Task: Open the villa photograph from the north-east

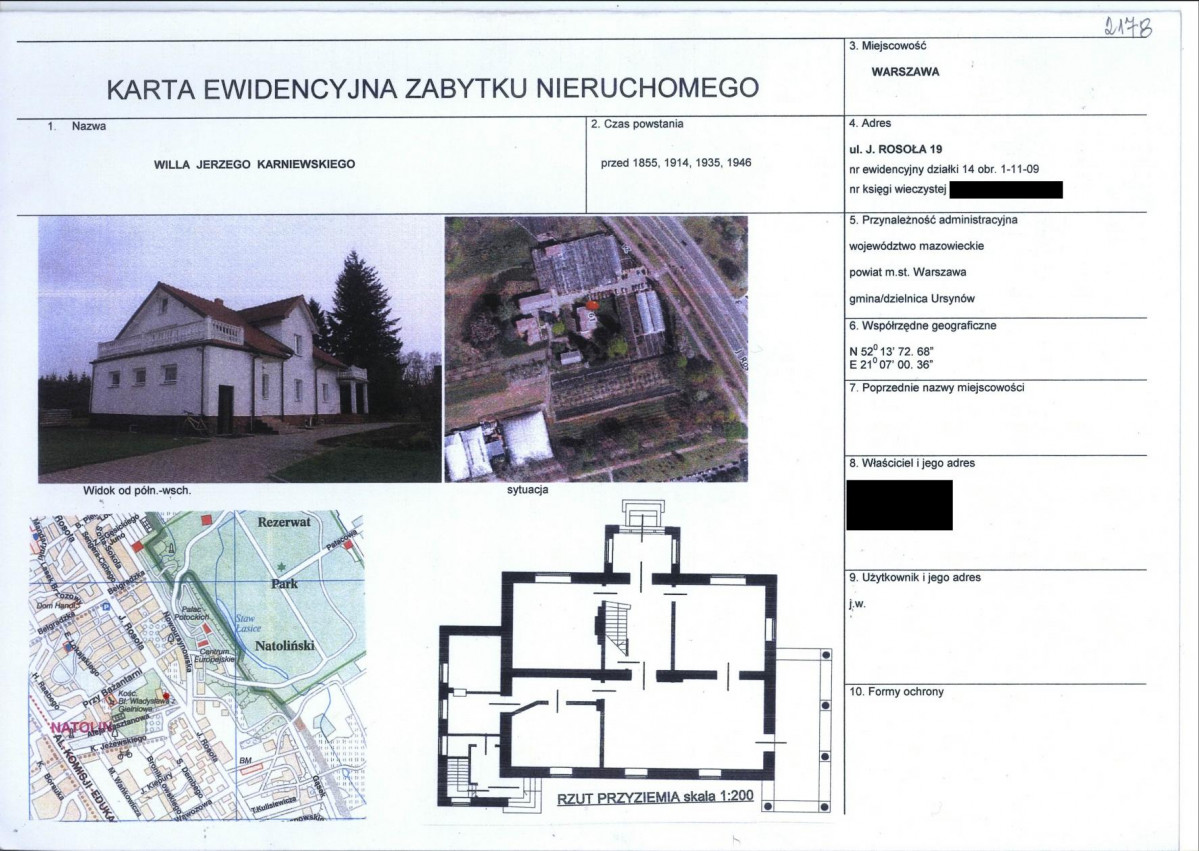Action: pyautogui.click(x=239, y=349)
